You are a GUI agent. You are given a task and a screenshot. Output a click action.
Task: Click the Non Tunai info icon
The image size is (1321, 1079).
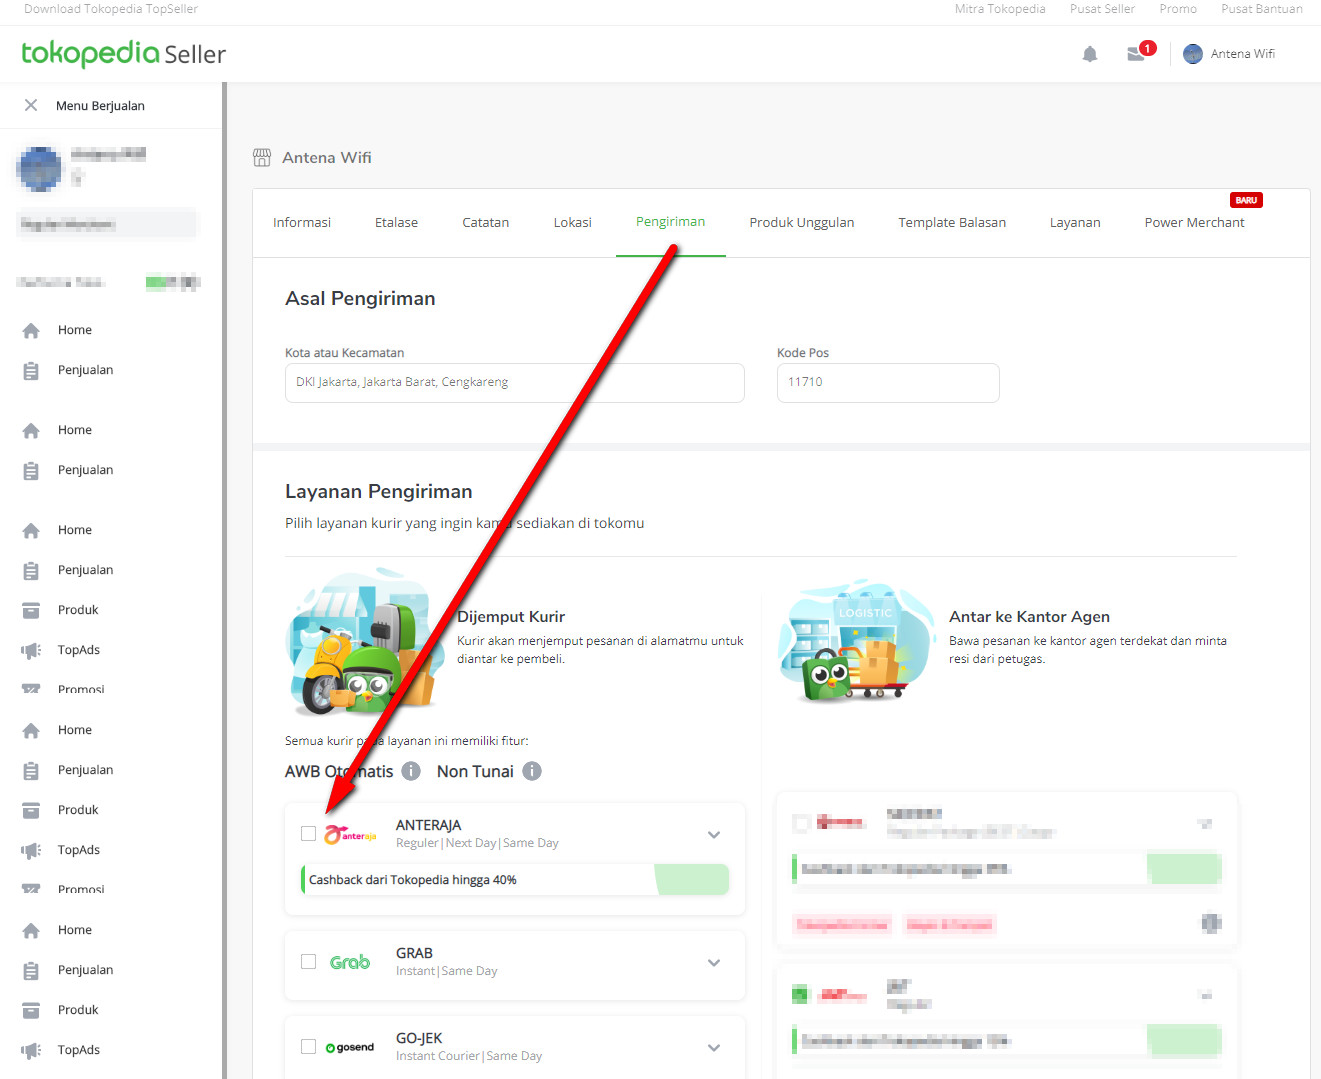coord(532,771)
